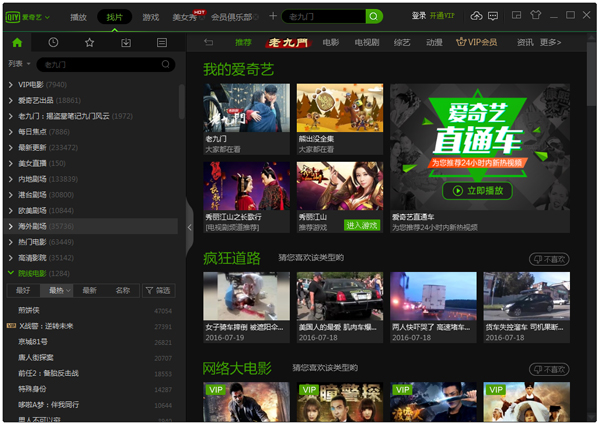Sort list by 最新
600x425 pixels.
pyautogui.click(x=90, y=291)
